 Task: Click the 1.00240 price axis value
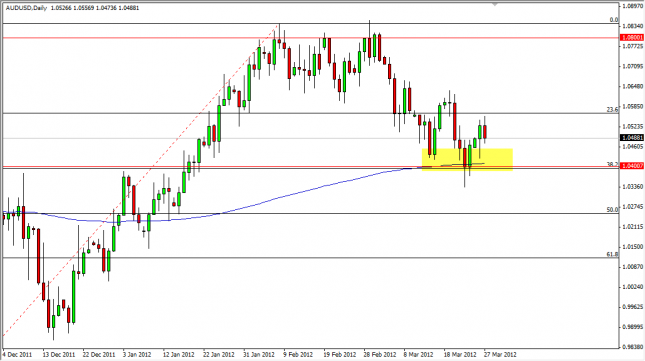point(633,287)
